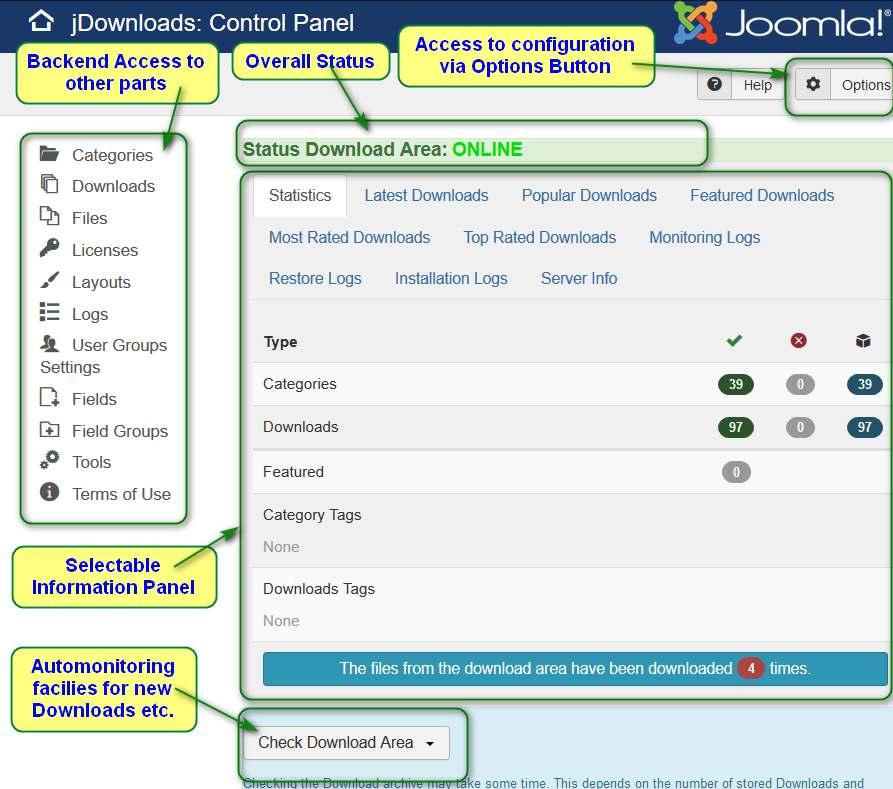Click the 'jDownloads: Control Panel' title
893x789 pixels.
(x=212, y=23)
